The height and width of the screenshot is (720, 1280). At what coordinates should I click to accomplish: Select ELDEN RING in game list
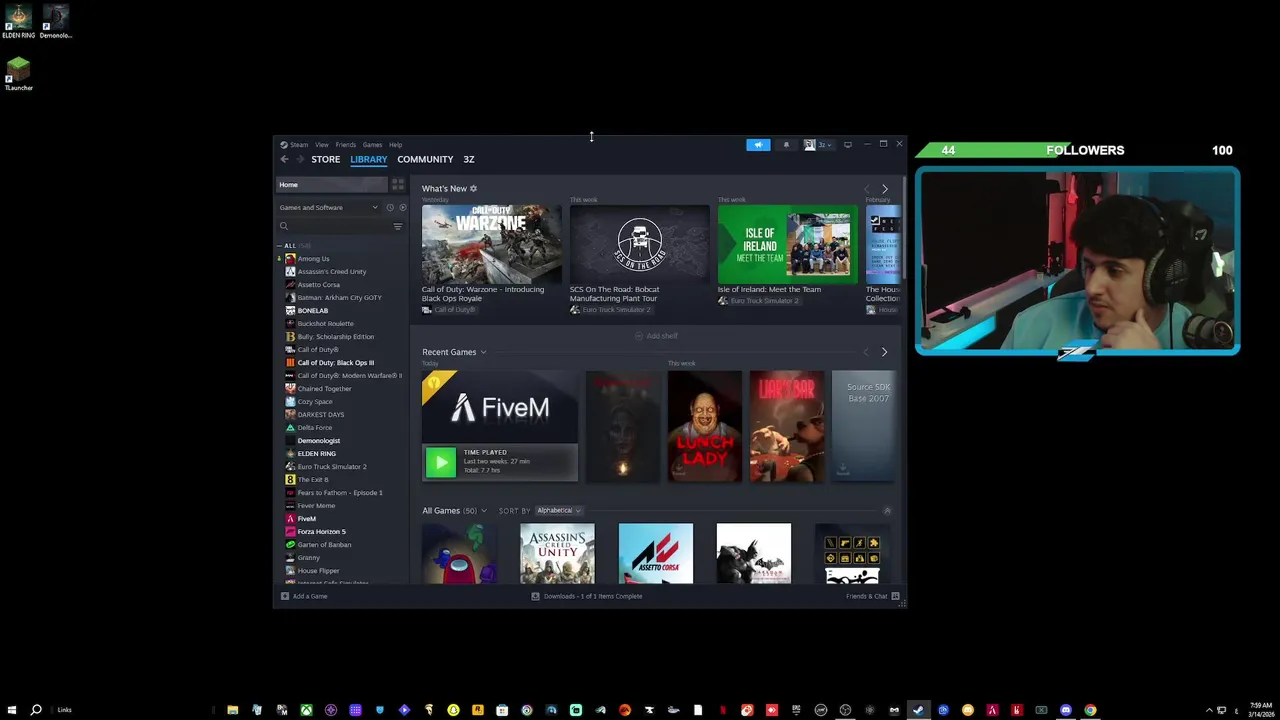[316, 454]
